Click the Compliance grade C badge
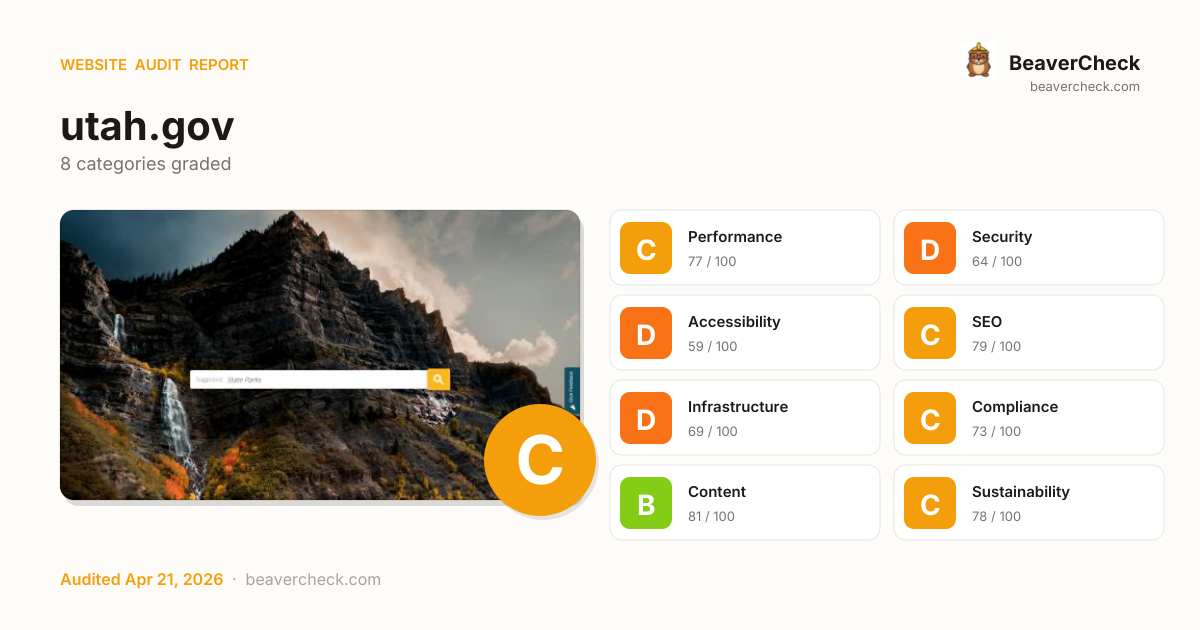Image resolution: width=1200 pixels, height=630 pixels. click(930, 418)
